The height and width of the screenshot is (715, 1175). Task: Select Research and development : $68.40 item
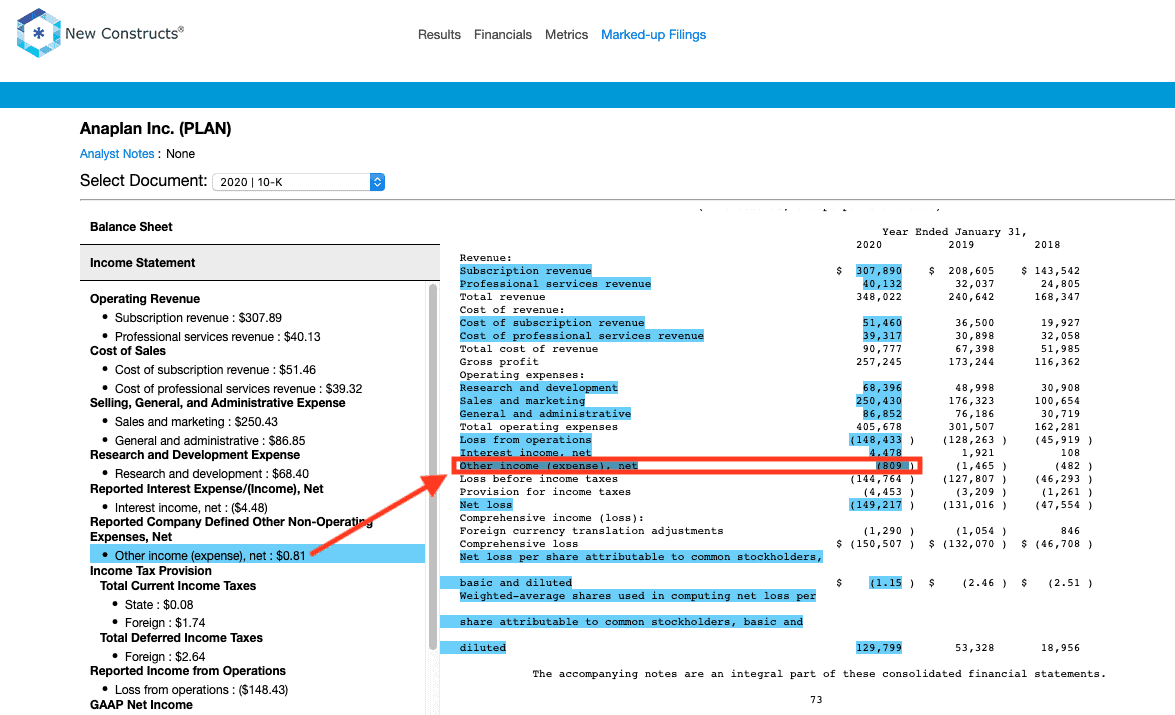[x=211, y=474]
